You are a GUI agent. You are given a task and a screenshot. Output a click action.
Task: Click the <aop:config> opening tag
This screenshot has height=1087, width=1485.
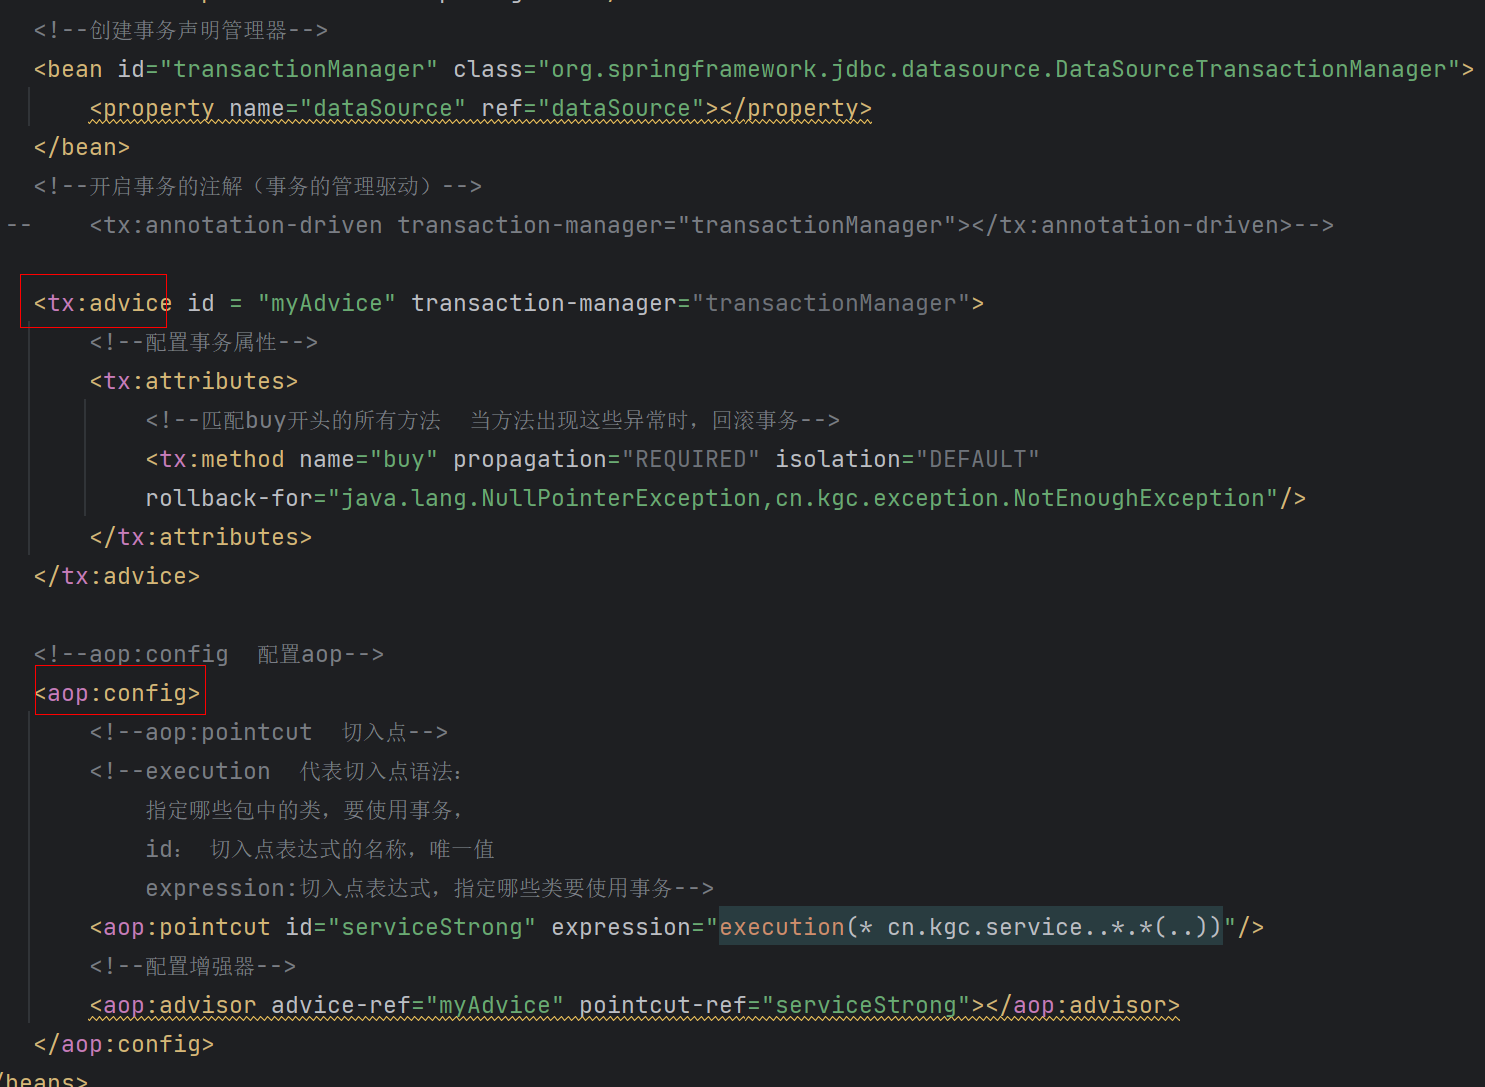(x=117, y=693)
